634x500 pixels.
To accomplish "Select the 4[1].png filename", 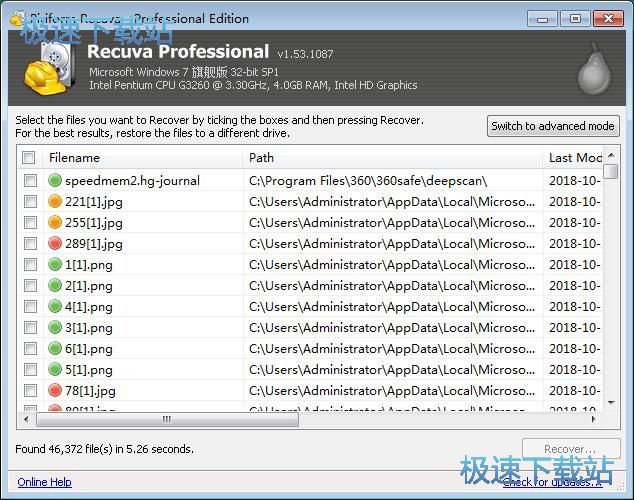I will pyautogui.click(x=89, y=307).
